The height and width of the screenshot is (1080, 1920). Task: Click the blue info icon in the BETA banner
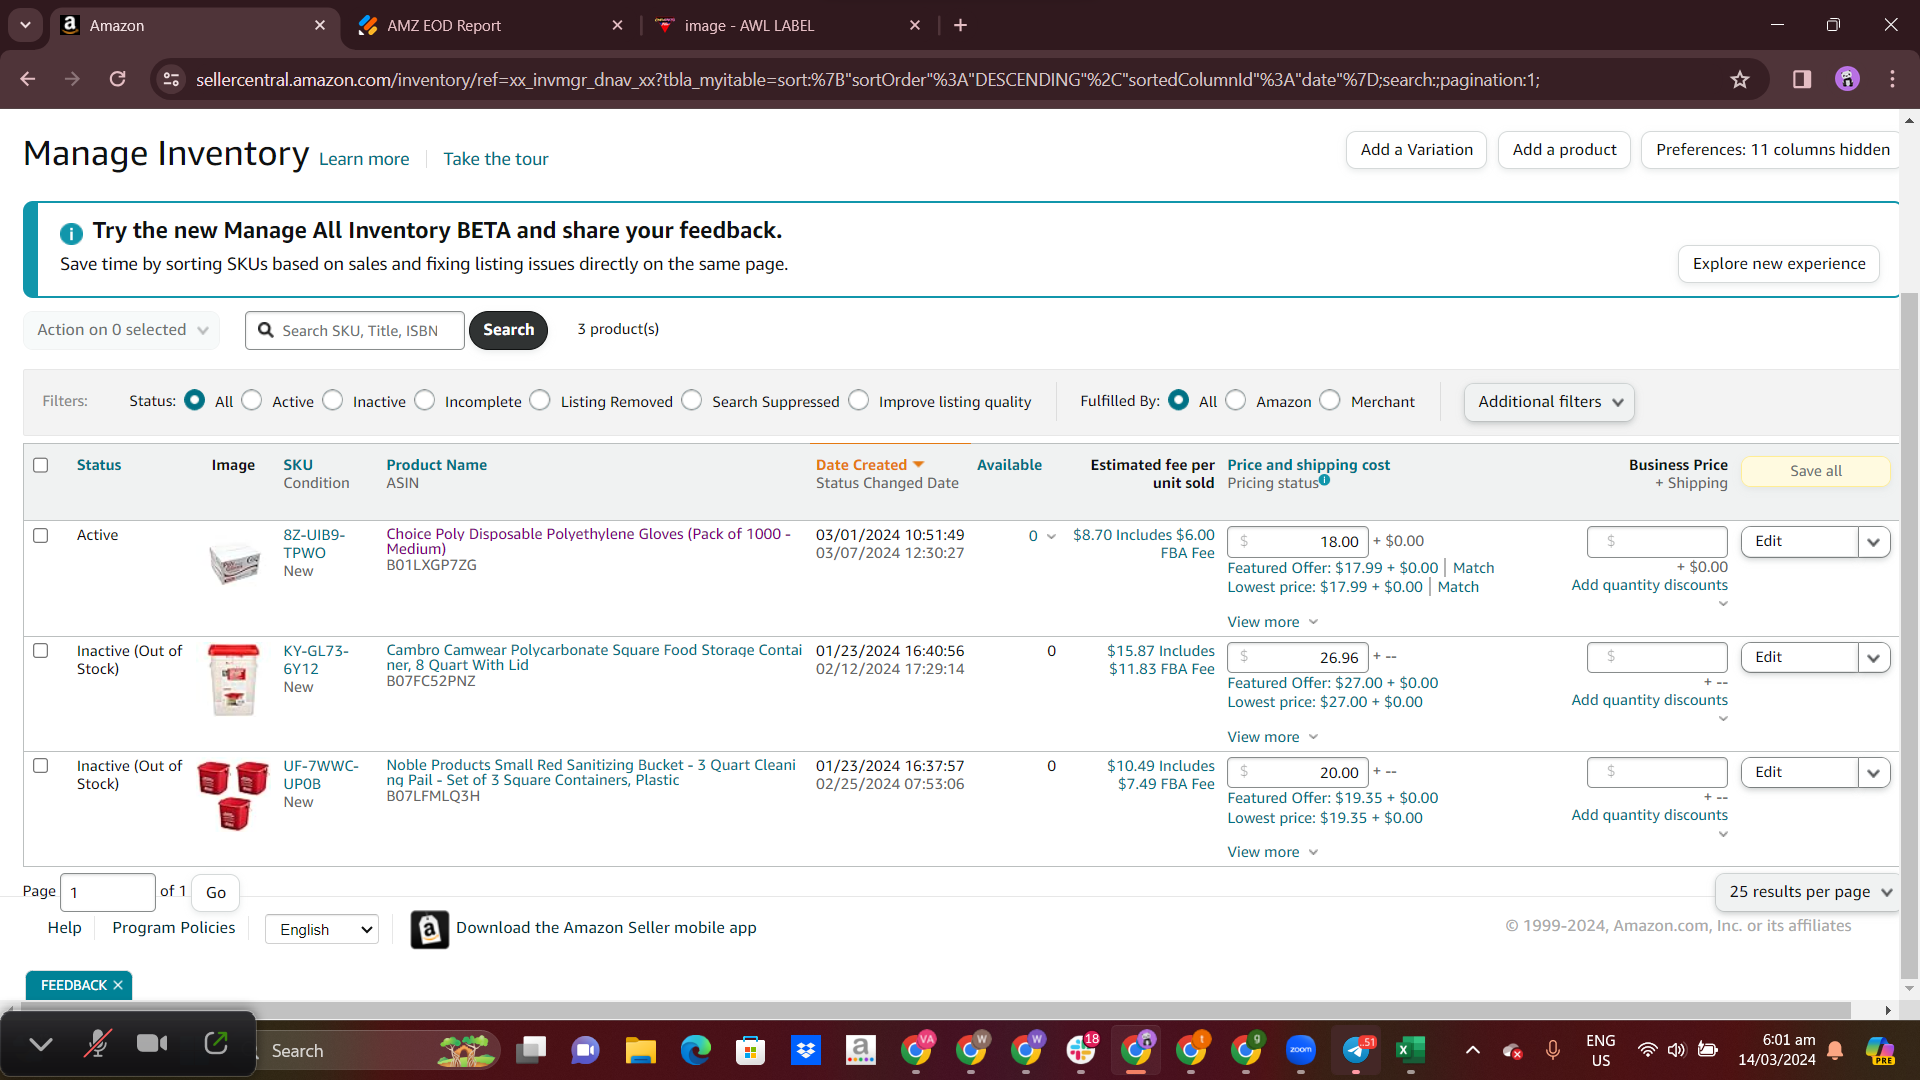point(71,233)
